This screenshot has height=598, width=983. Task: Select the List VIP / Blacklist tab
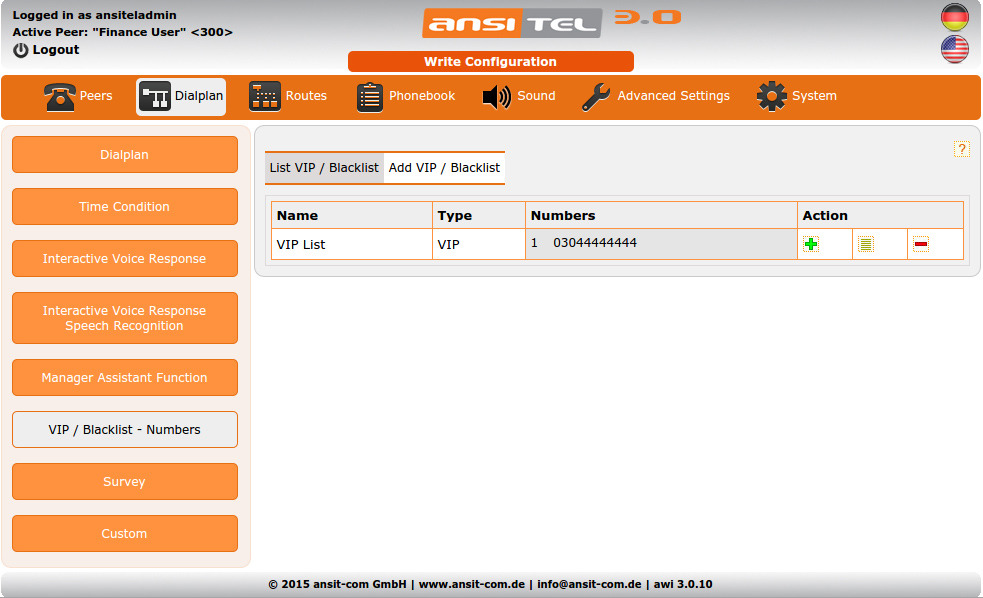[324, 168]
